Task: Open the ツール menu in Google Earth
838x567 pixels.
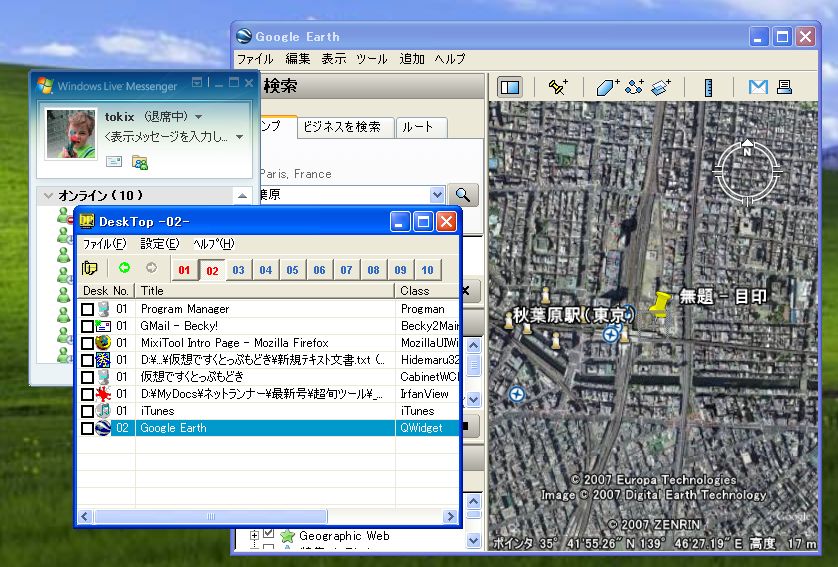Action: pyautogui.click(x=371, y=59)
